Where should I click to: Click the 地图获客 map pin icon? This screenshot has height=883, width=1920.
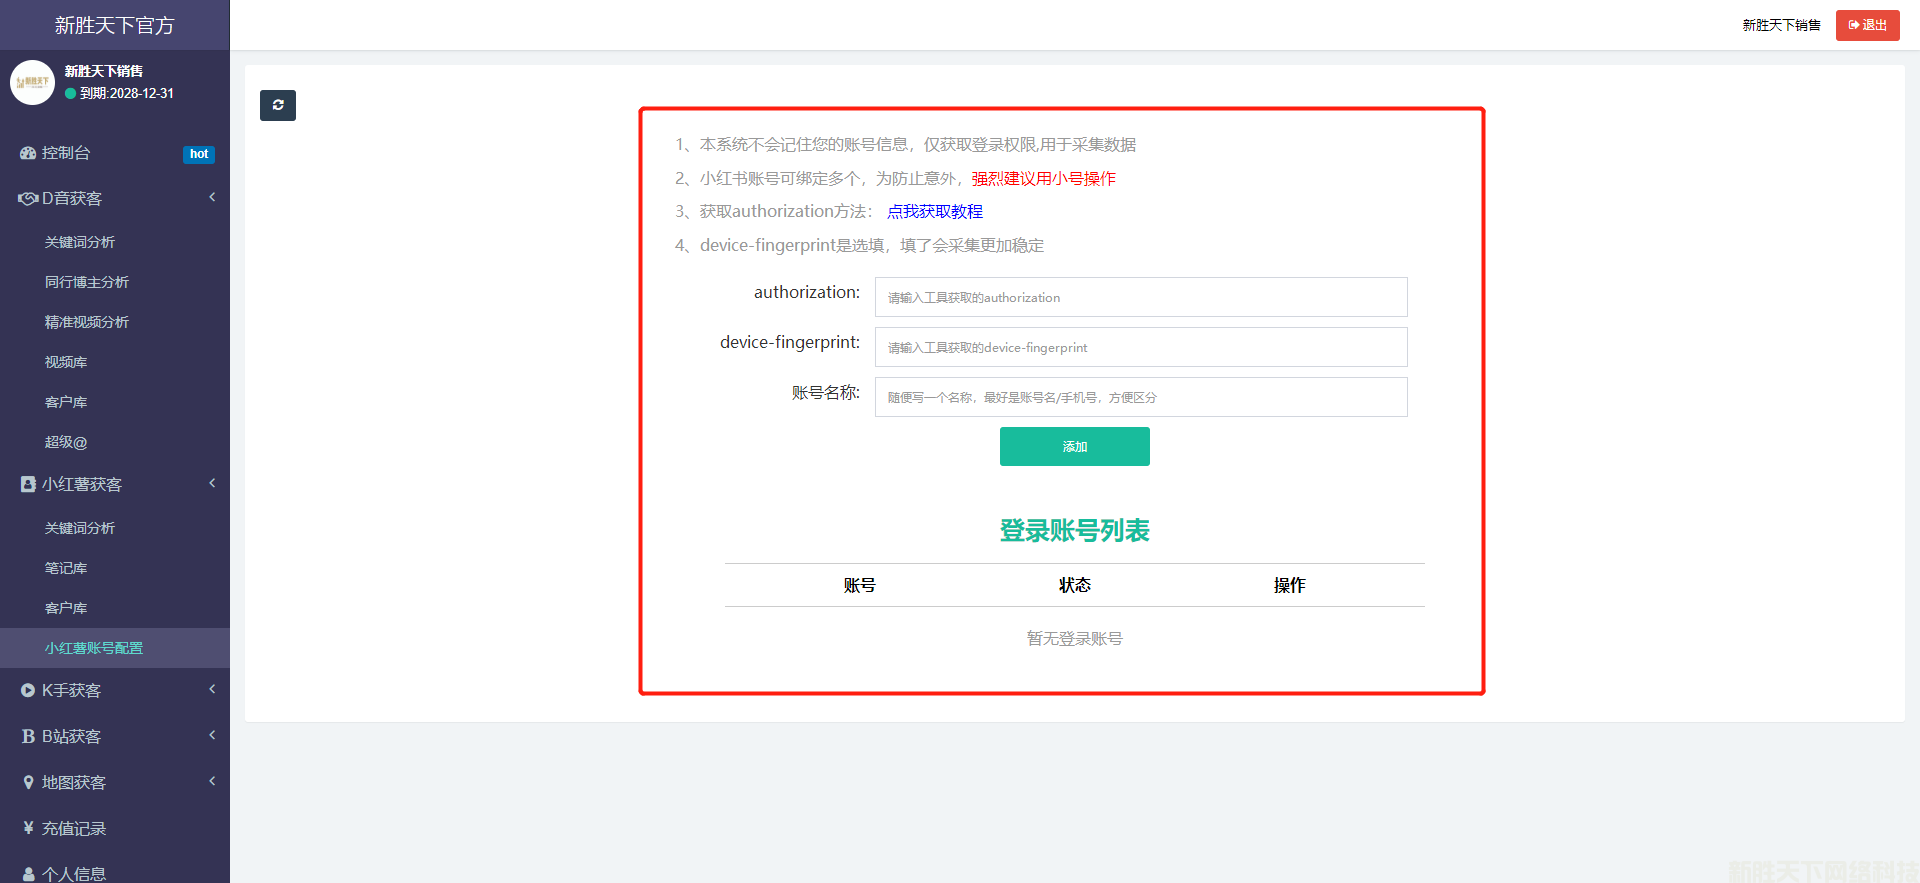28,783
